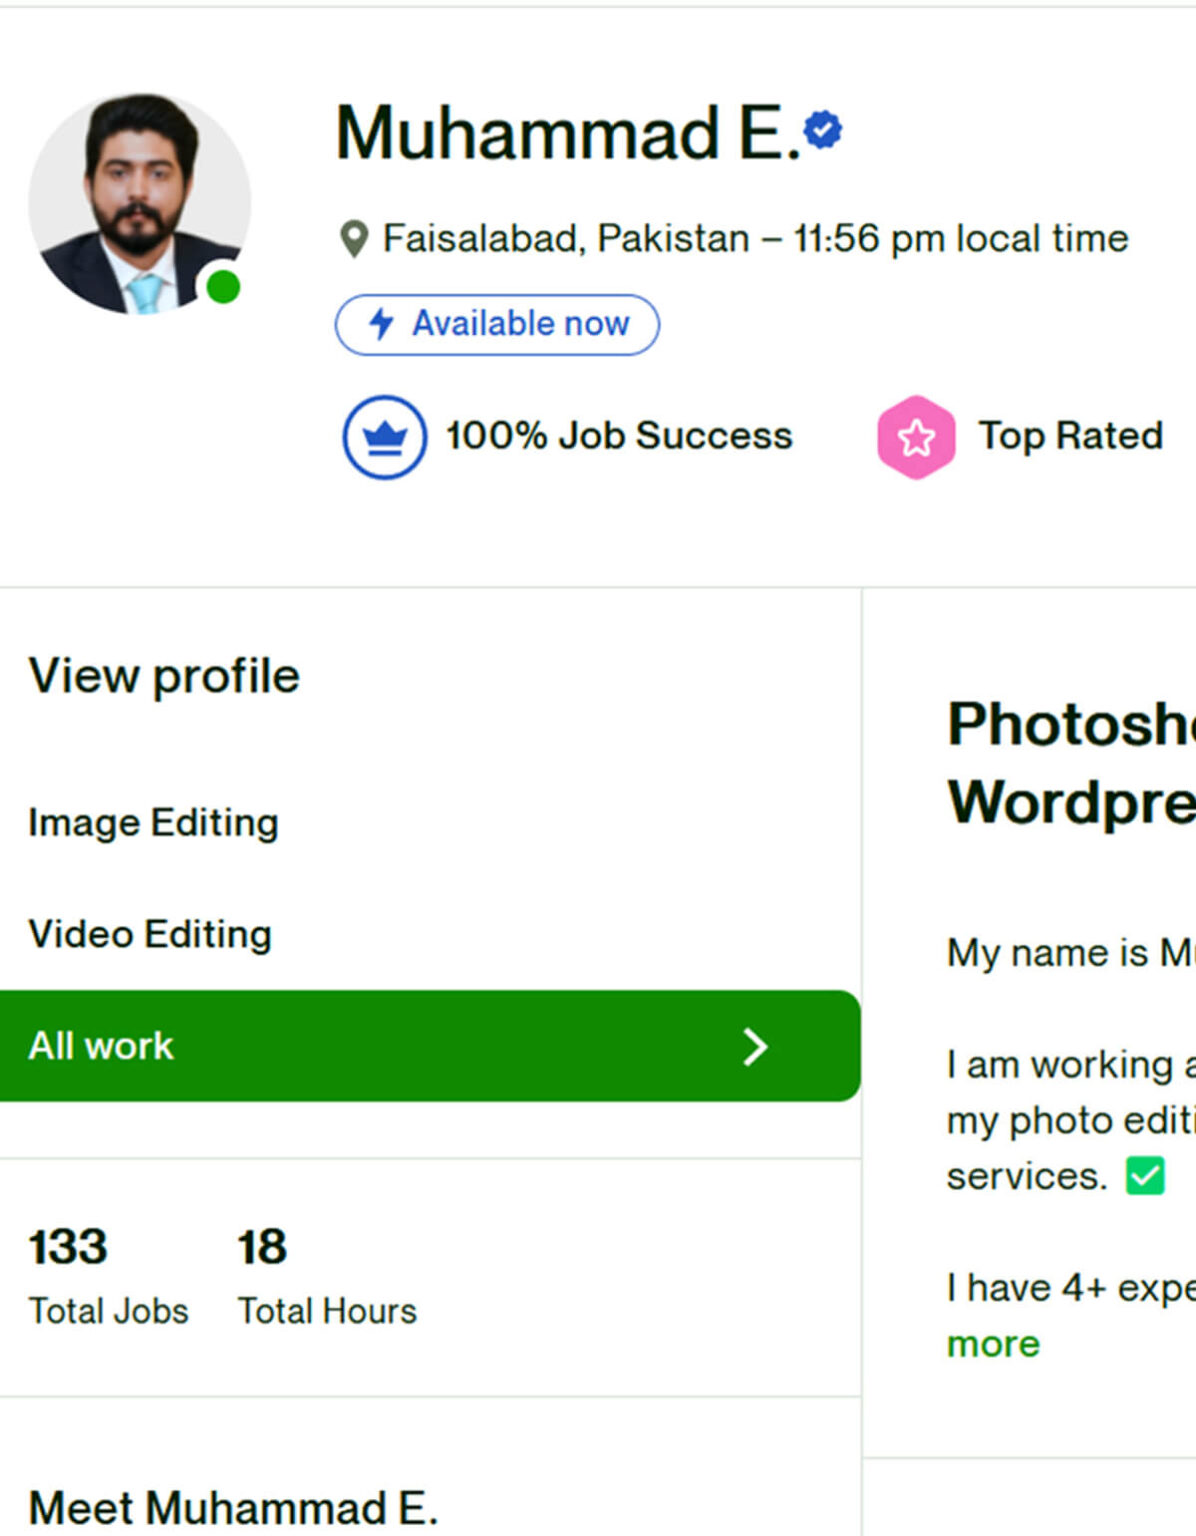The height and width of the screenshot is (1536, 1196).
Task: Click the 100% Job Success label
Action: coord(618,436)
